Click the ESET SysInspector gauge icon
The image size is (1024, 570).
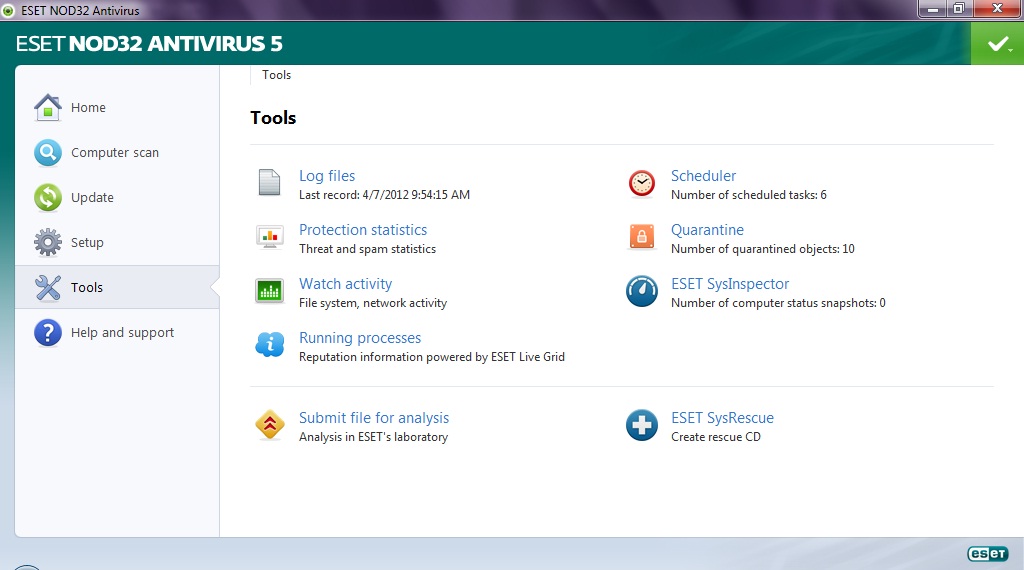click(642, 291)
